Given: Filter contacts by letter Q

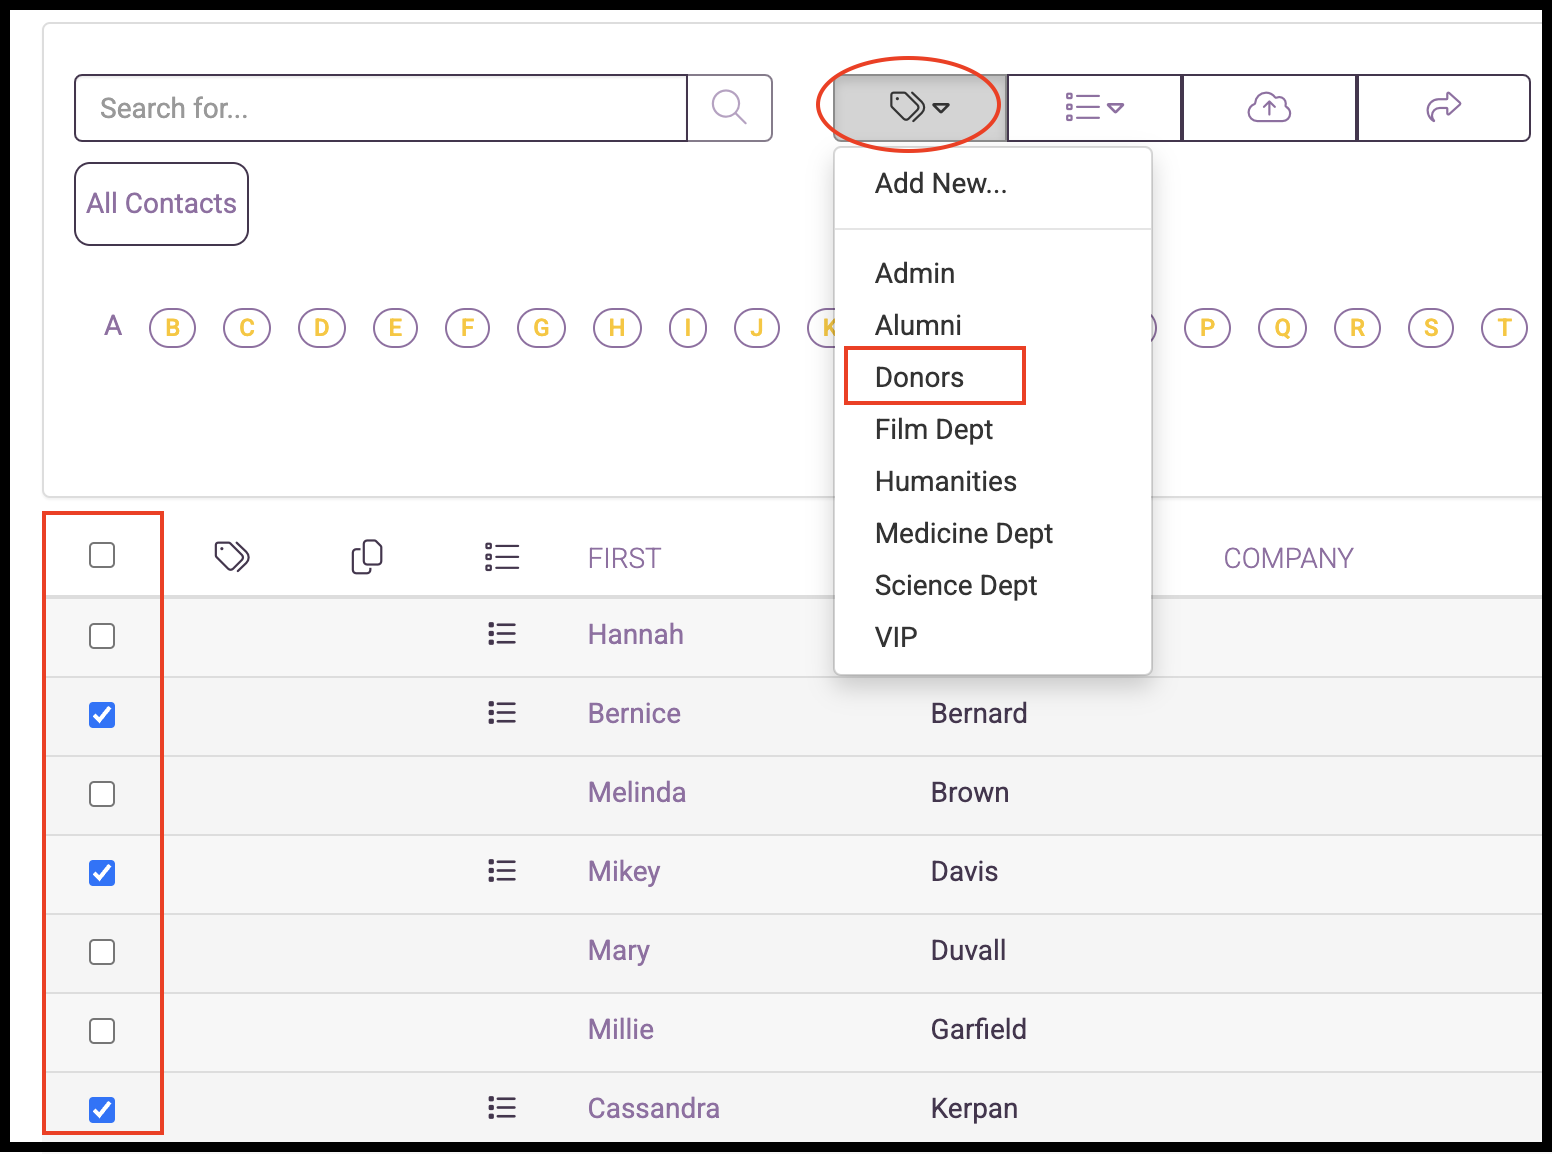Looking at the screenshot, I should 1282,328.
